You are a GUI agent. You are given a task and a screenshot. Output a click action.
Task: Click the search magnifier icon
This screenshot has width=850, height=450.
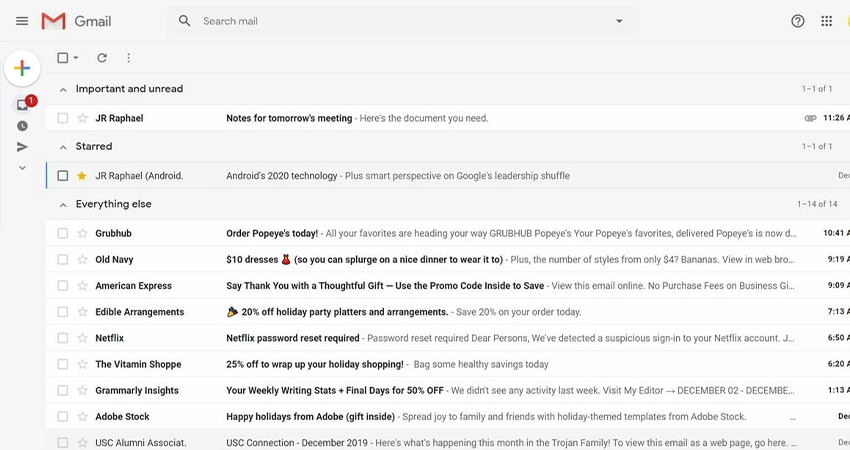click(184, 21)
